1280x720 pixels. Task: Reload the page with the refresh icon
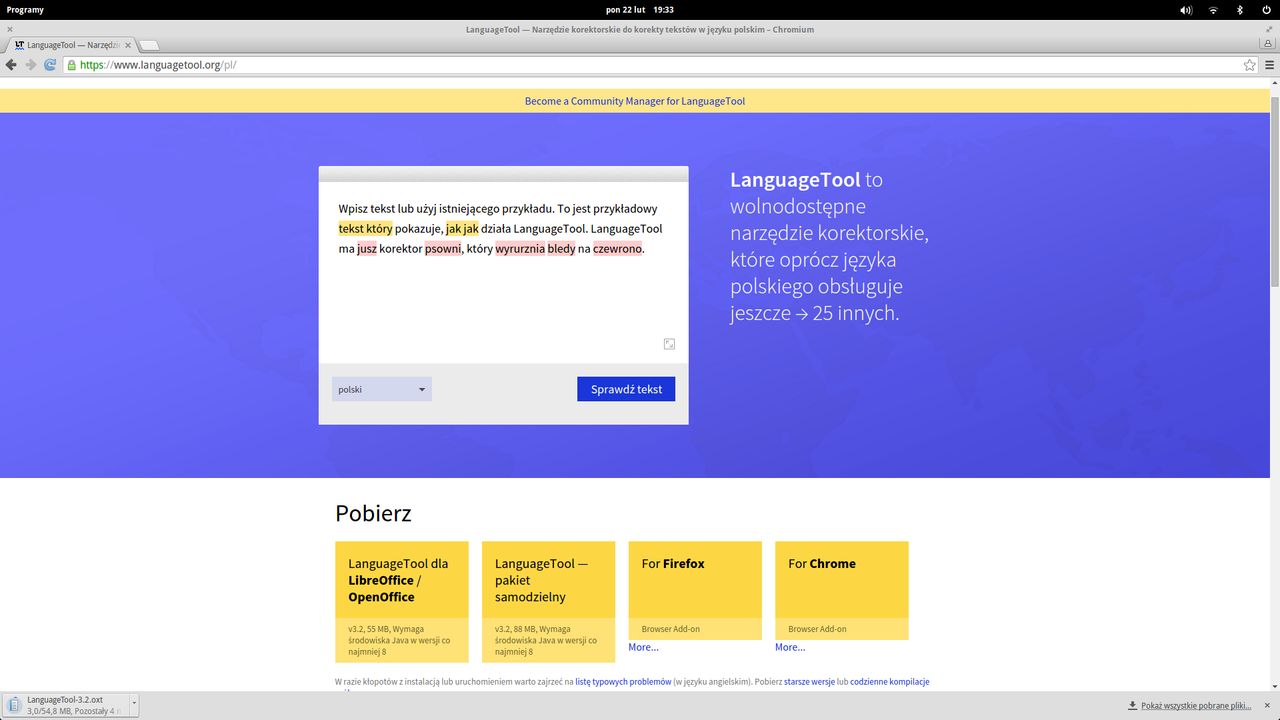pos(49,65)
